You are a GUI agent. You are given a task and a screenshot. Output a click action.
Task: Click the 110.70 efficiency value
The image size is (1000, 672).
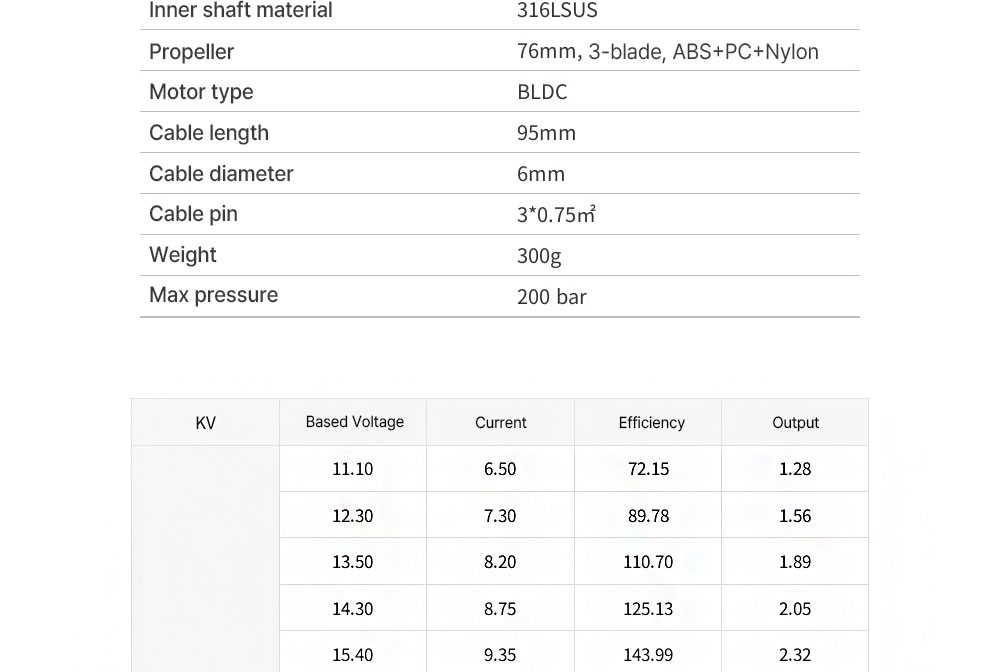tap(648, 562)
